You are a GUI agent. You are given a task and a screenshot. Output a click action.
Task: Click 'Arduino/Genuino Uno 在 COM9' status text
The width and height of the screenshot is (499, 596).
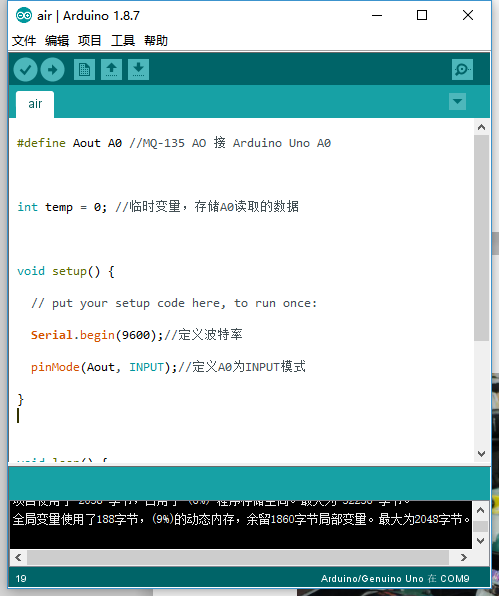(395, 579)
